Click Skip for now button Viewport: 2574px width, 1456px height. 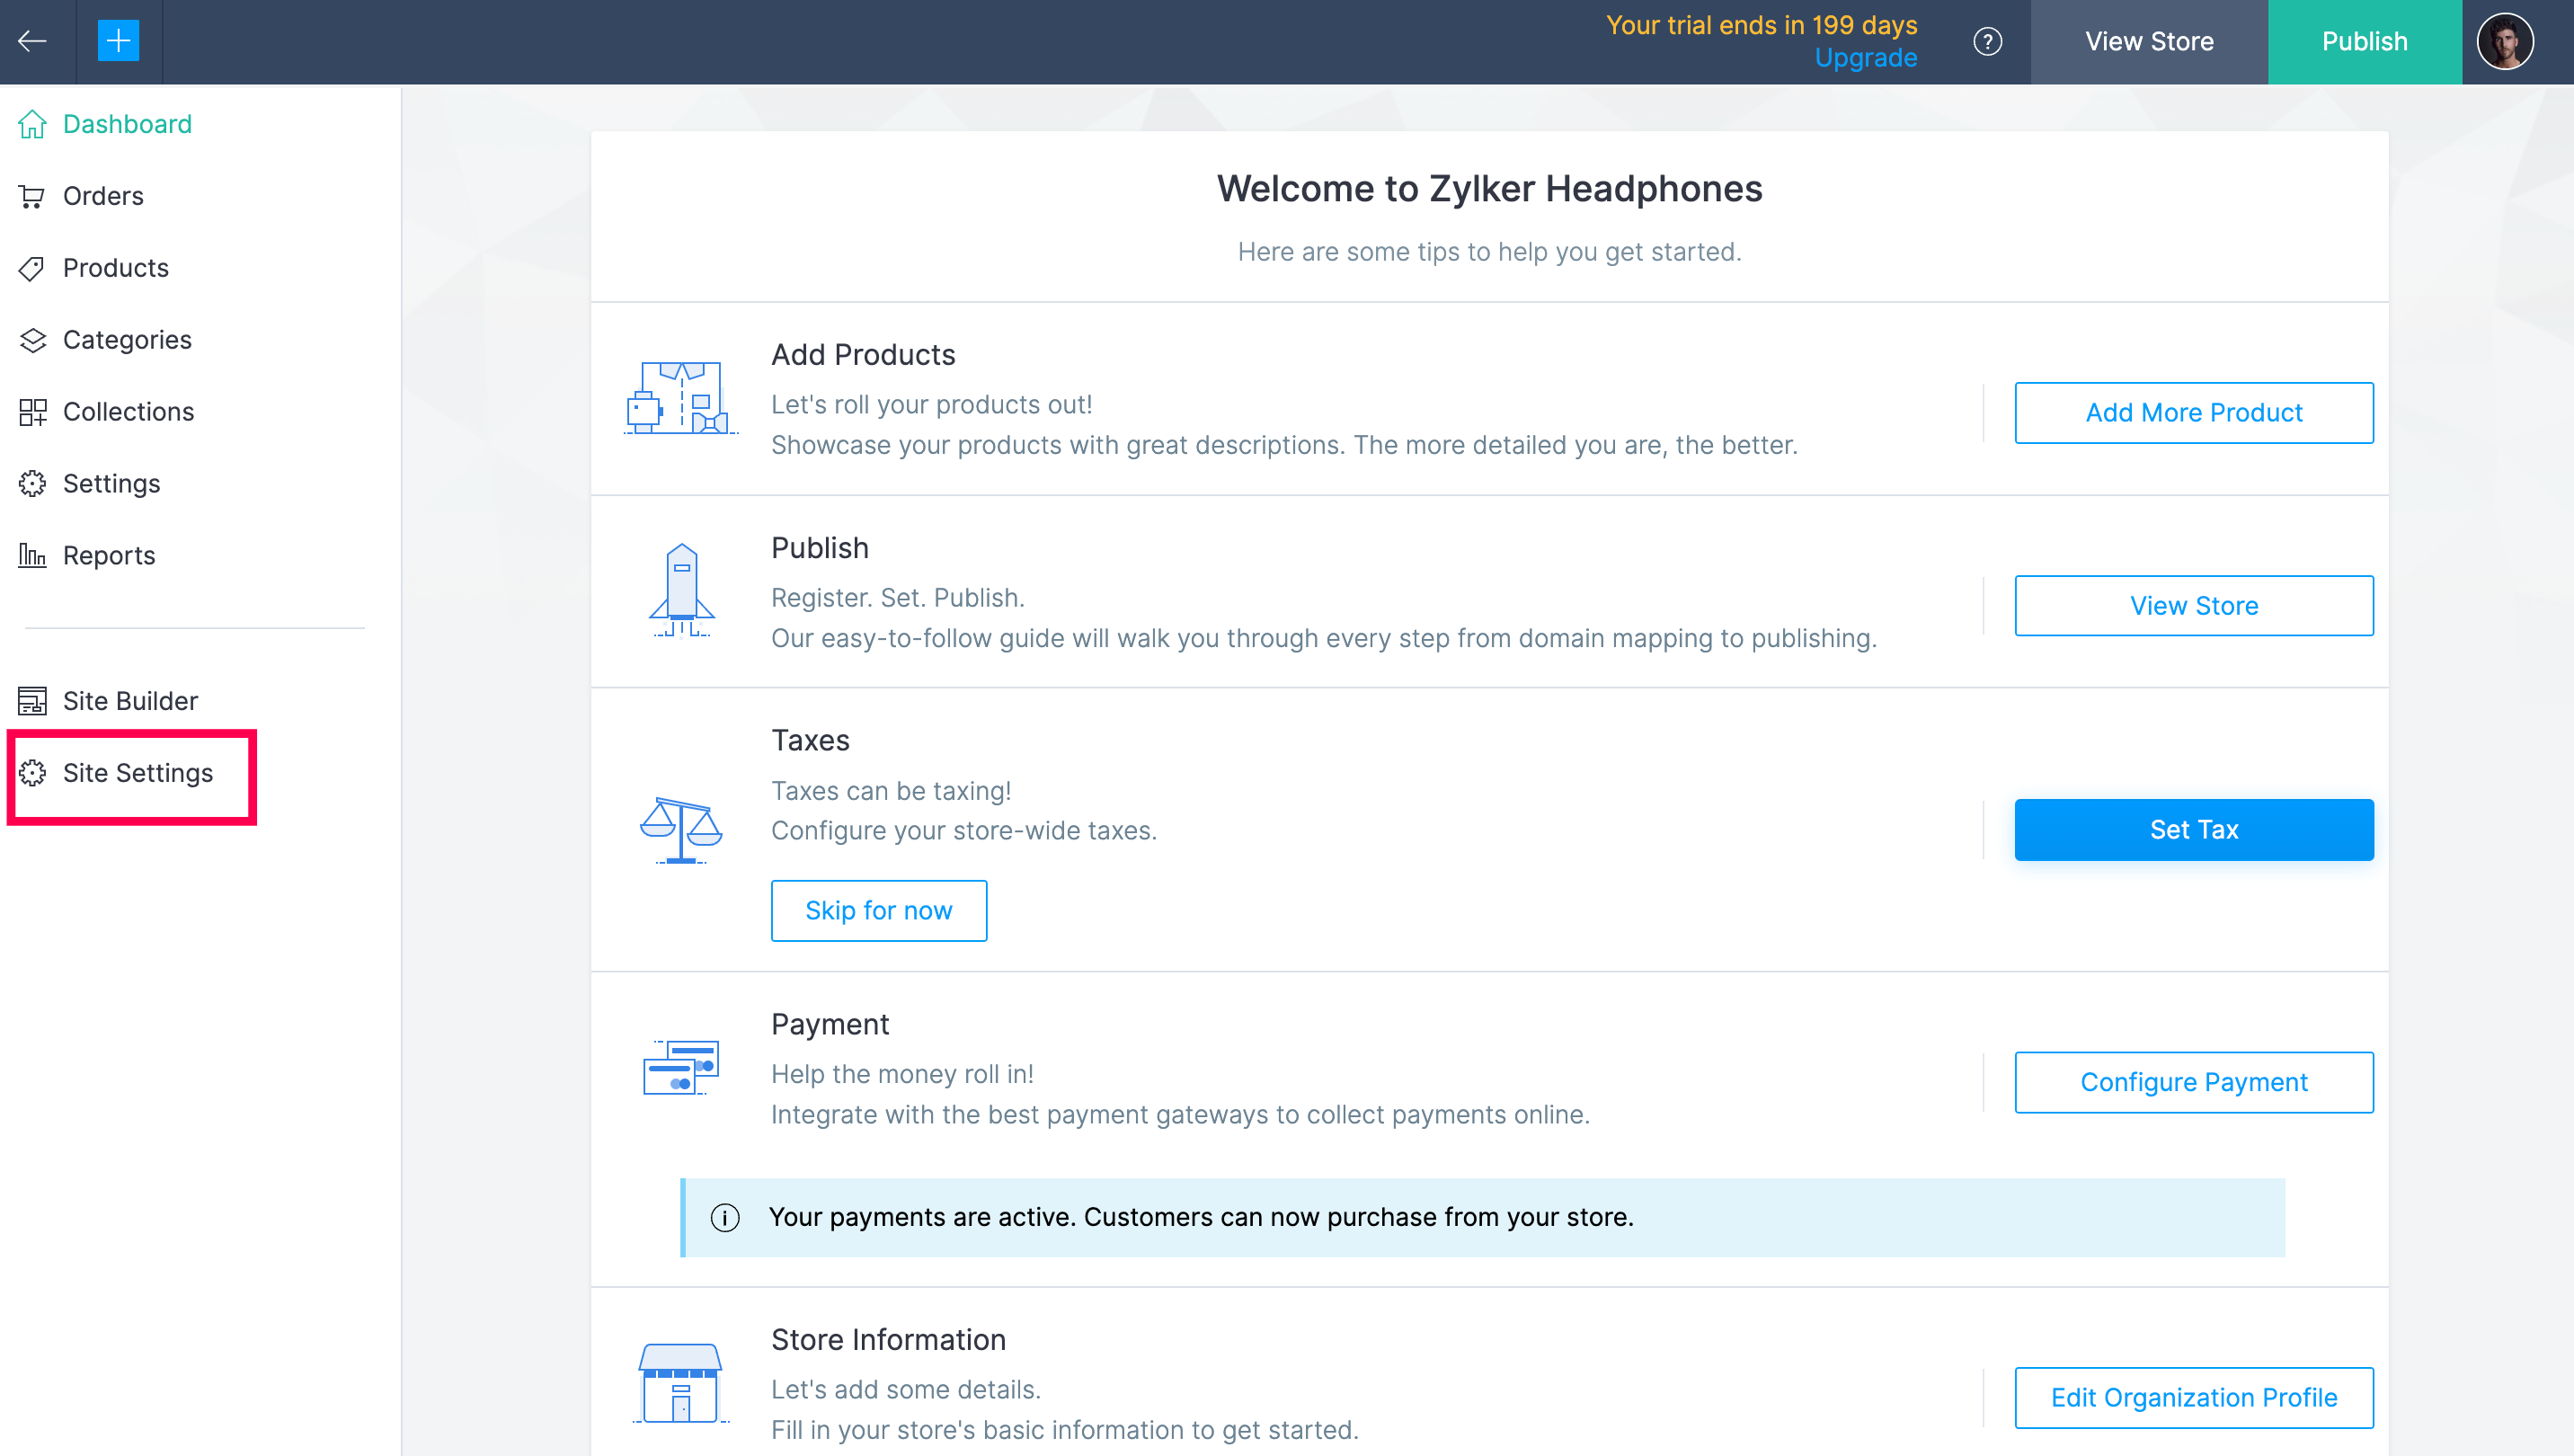pyautogui.click(x=878, y=911)
